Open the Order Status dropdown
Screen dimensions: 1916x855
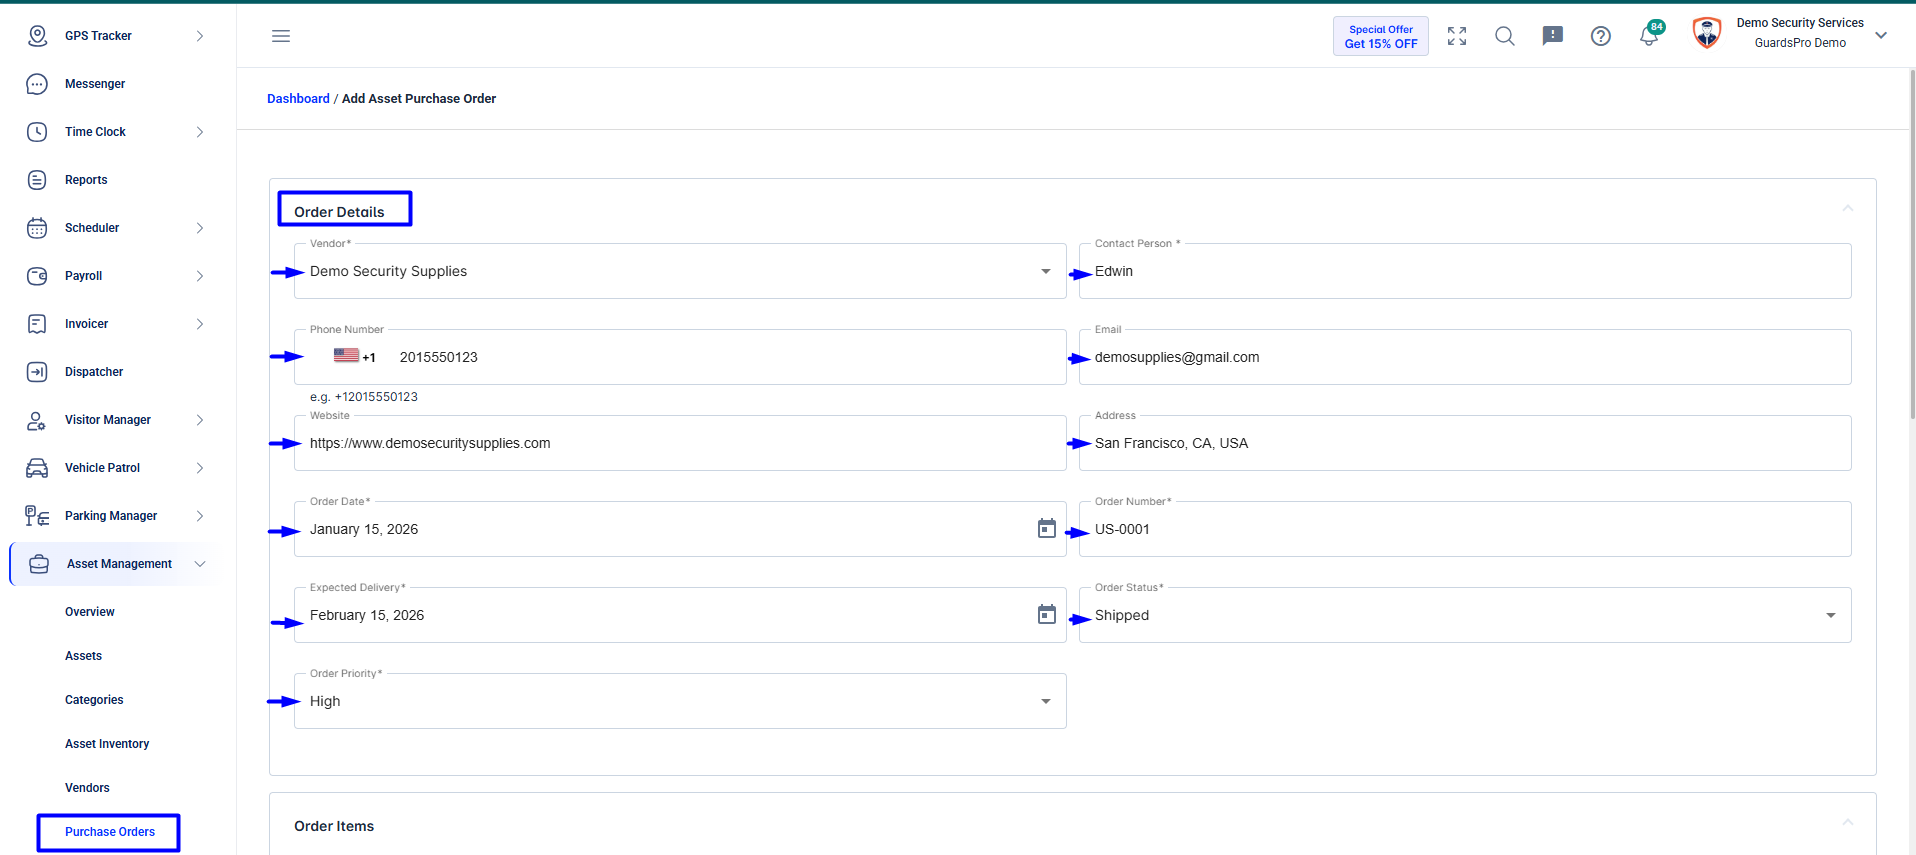pyautogui.click(x=1465, y=615)
